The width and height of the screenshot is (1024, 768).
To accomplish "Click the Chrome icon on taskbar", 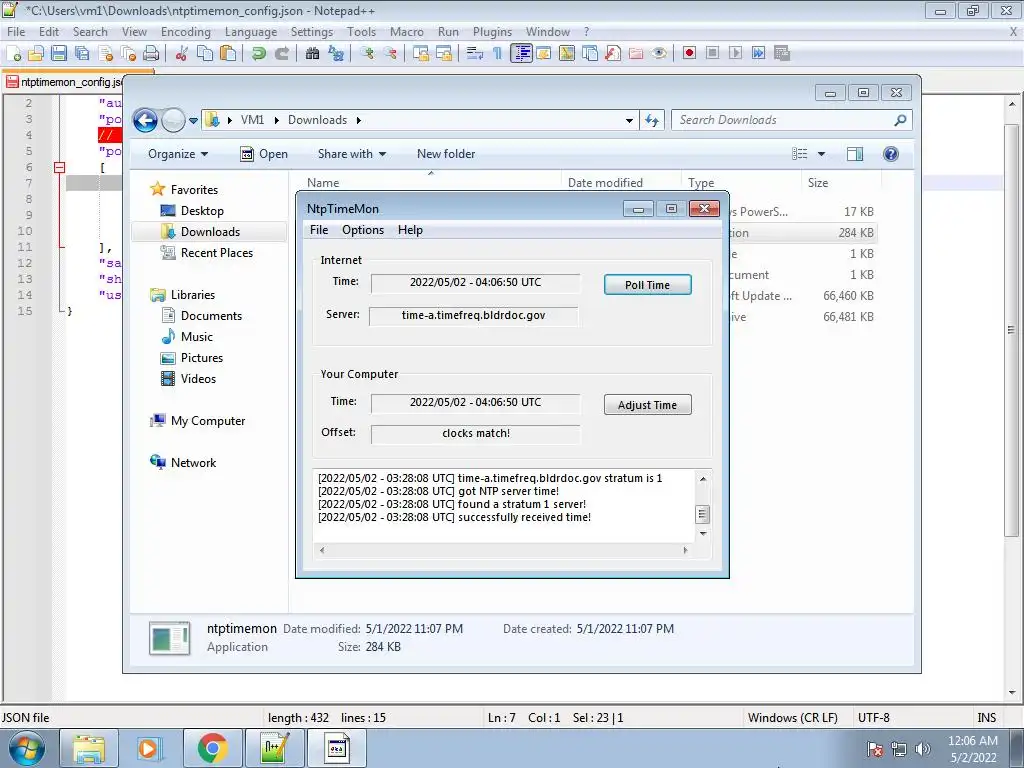I will [212, 748].
